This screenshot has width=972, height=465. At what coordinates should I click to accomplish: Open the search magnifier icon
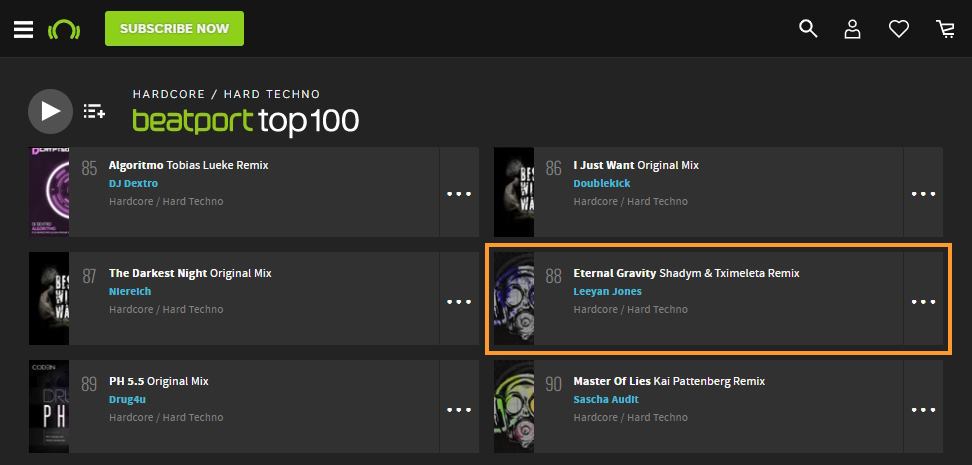(x=808, y=29)
